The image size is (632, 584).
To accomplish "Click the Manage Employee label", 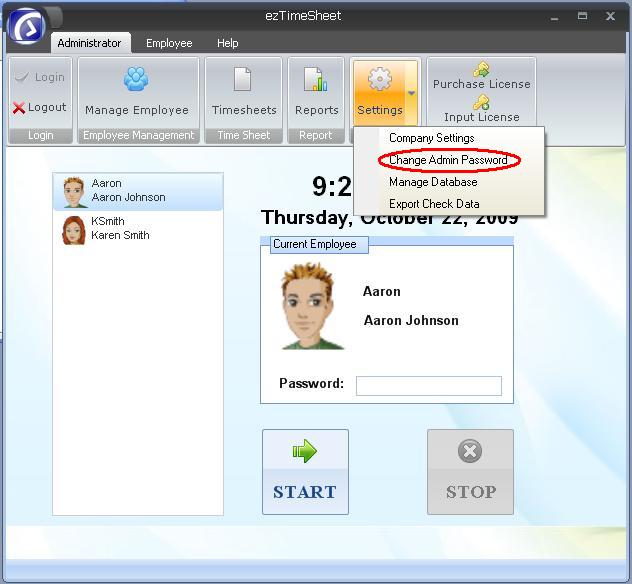I will [137, 110].
